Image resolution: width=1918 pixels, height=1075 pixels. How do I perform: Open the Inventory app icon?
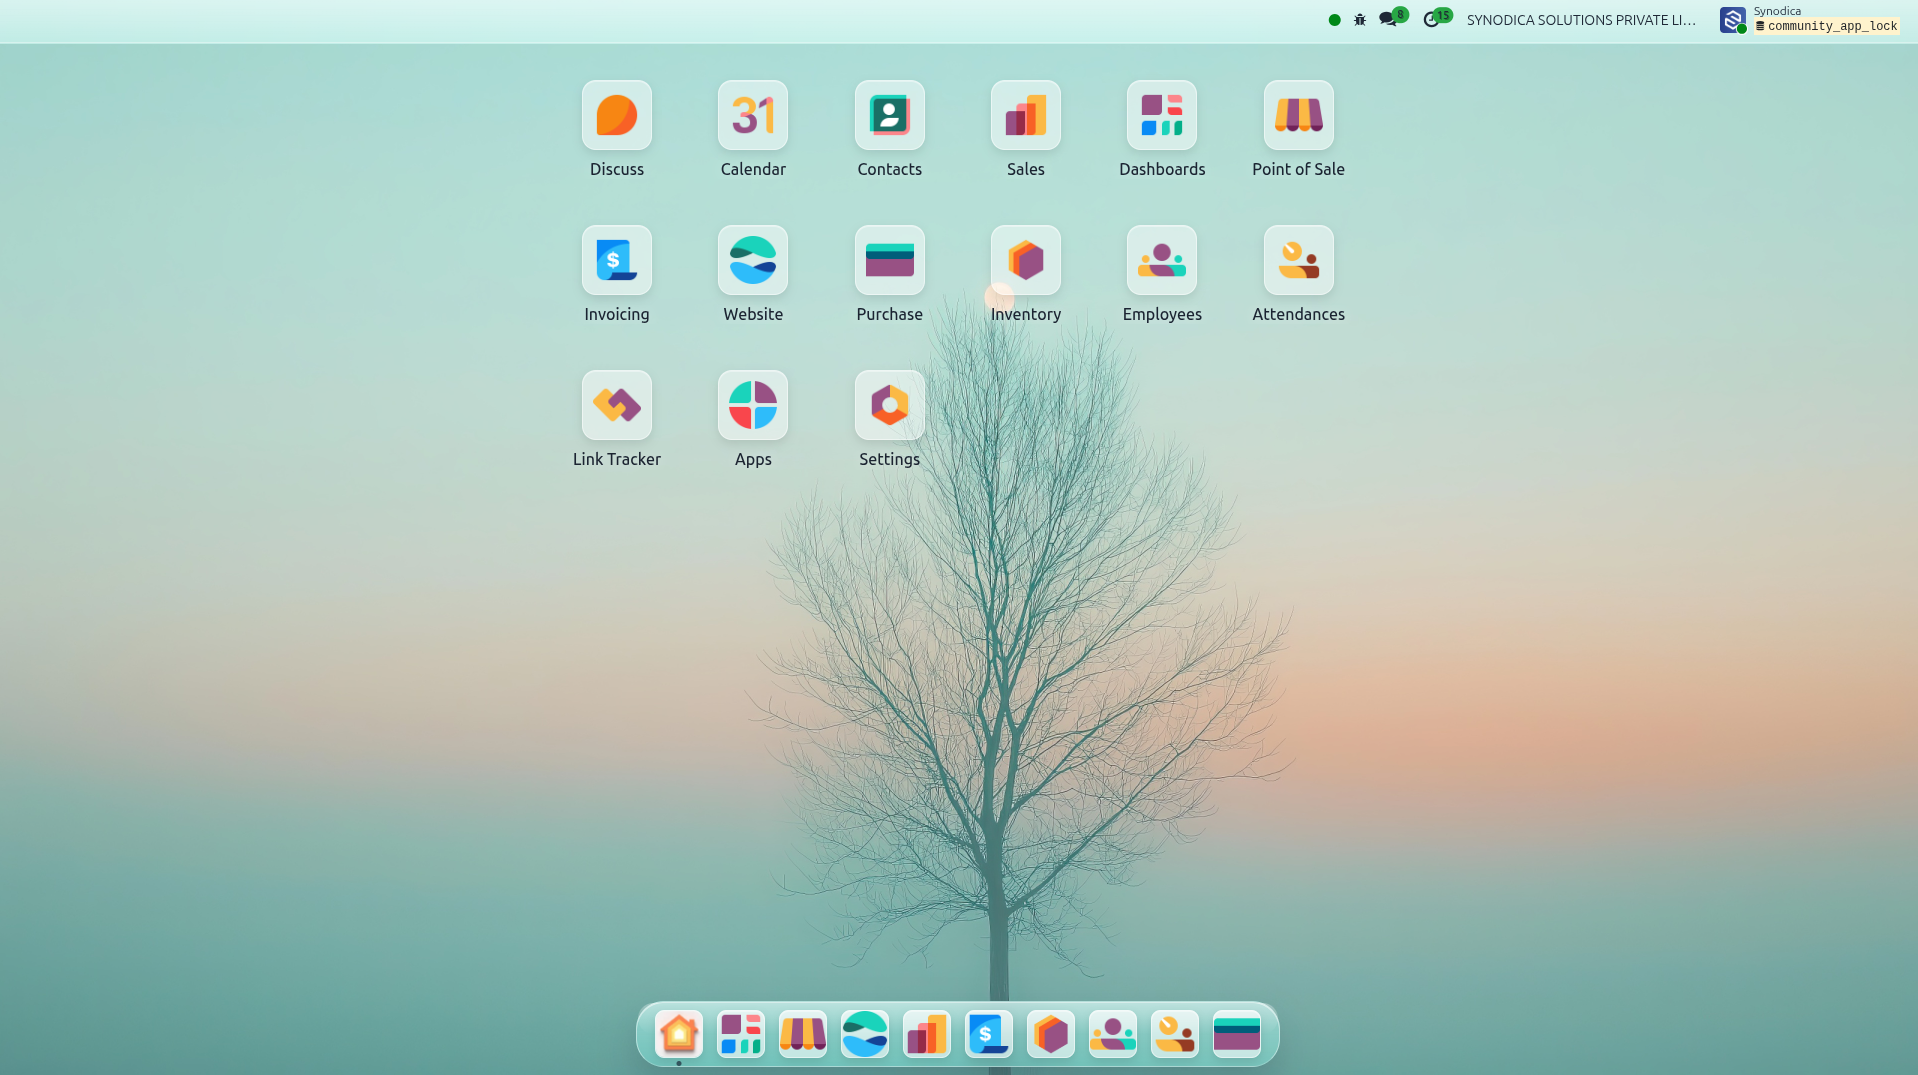[1025, 260]
